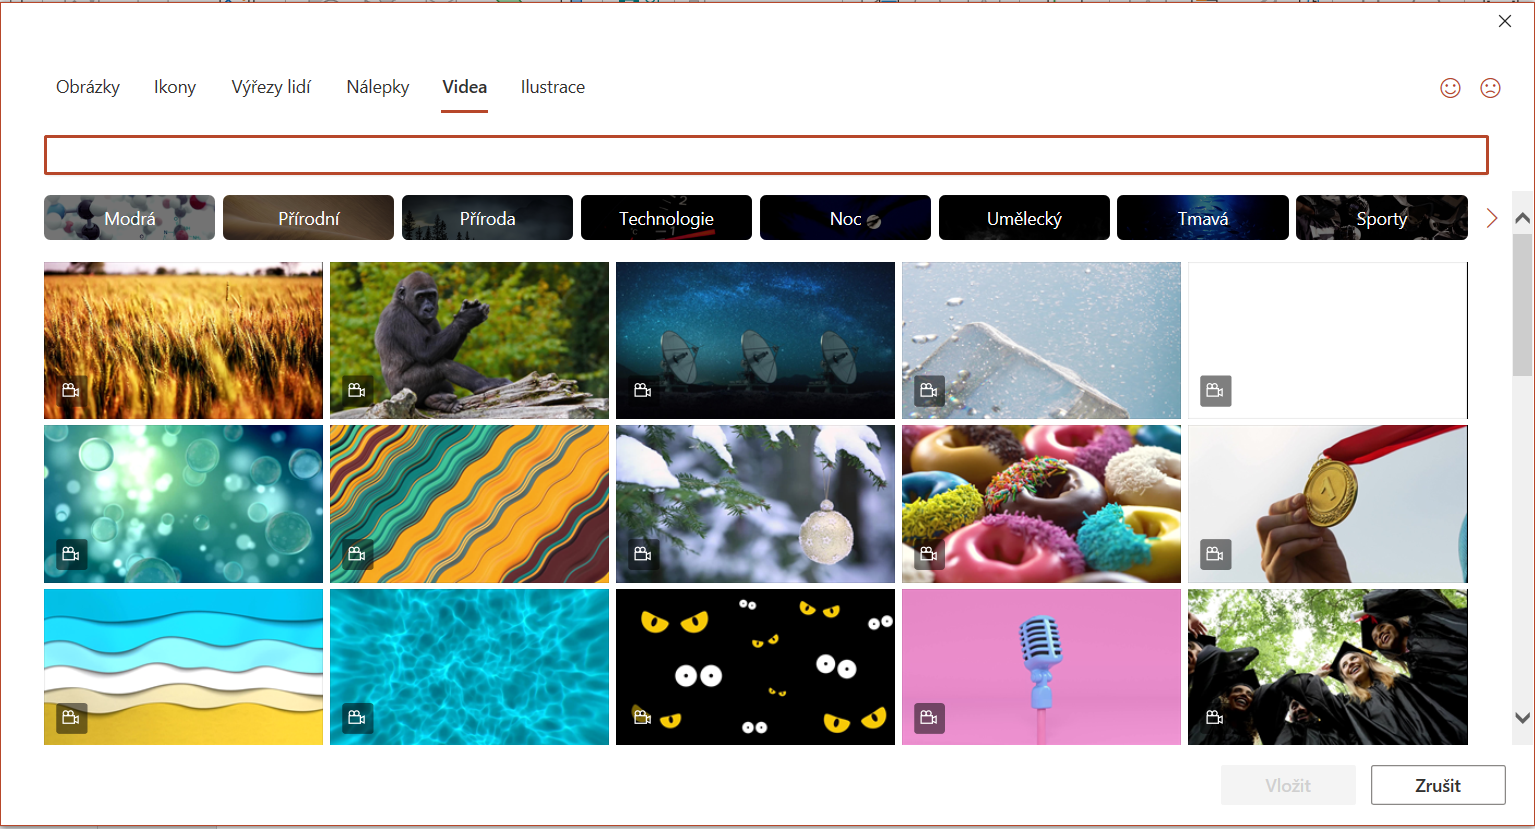Select the Nálepky tab
The width and height of the screenshot is (1535, 829).
[378, 87]
